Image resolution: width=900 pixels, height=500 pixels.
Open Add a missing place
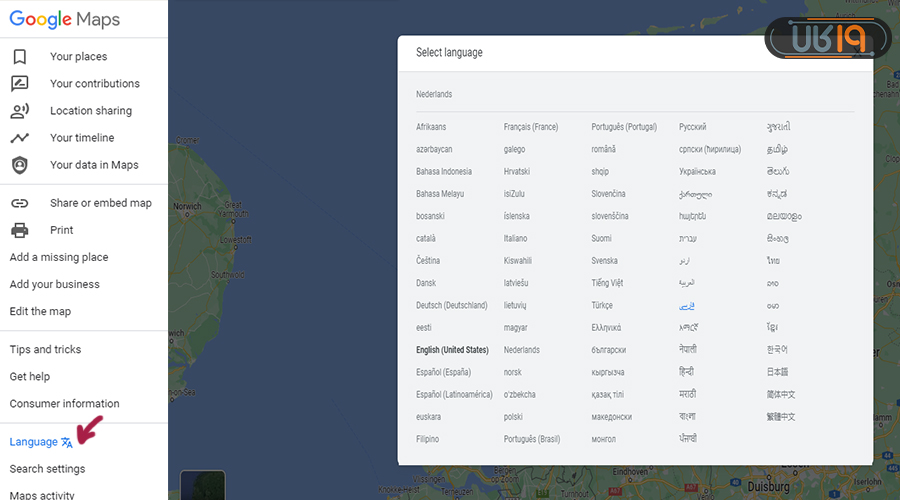point(59,257)
